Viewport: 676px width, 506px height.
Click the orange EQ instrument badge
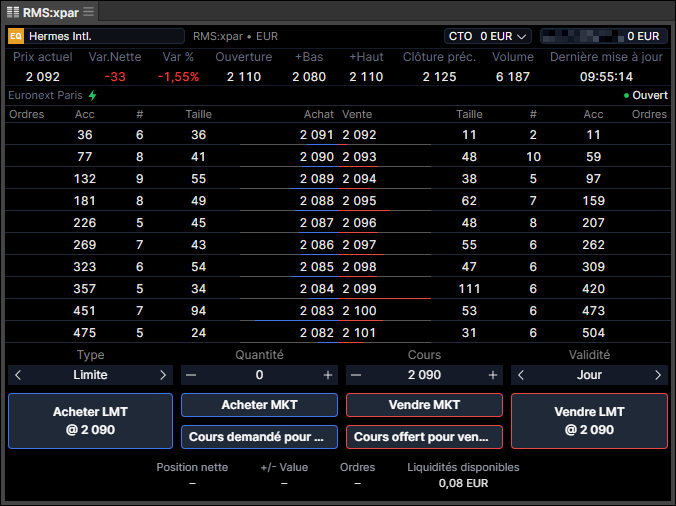16,36
